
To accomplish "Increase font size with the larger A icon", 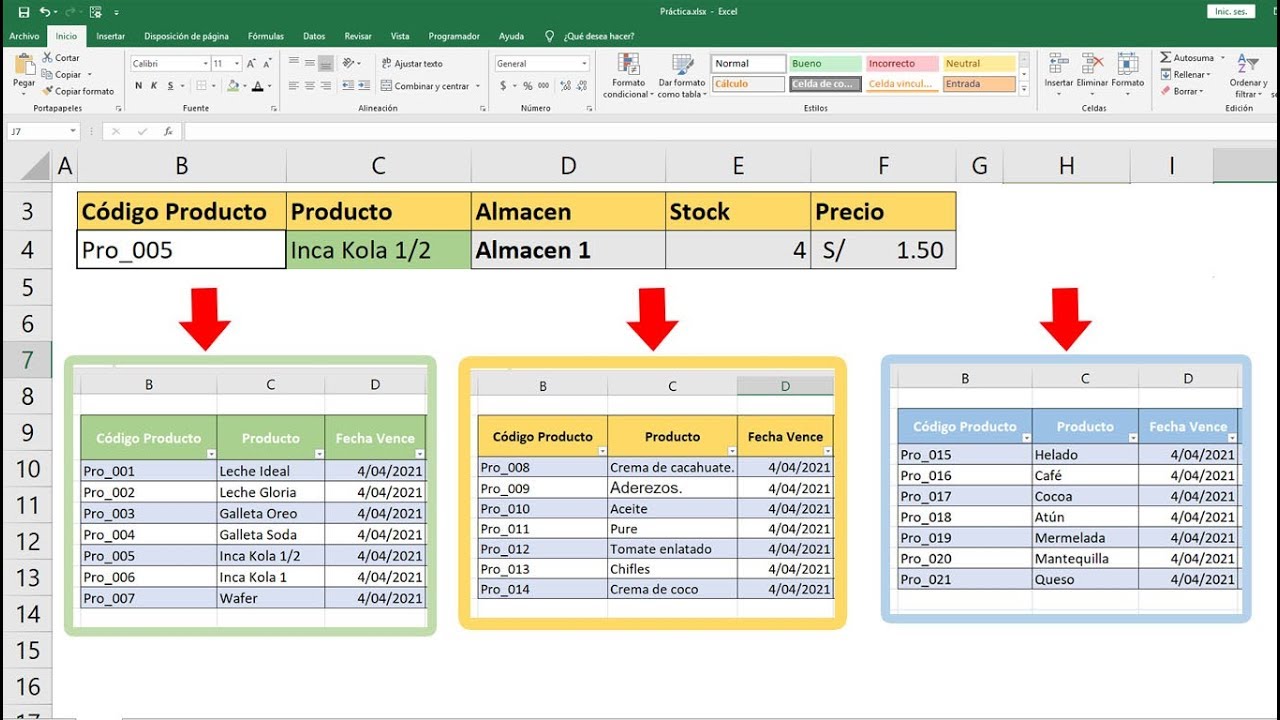I will coord(250,63).
